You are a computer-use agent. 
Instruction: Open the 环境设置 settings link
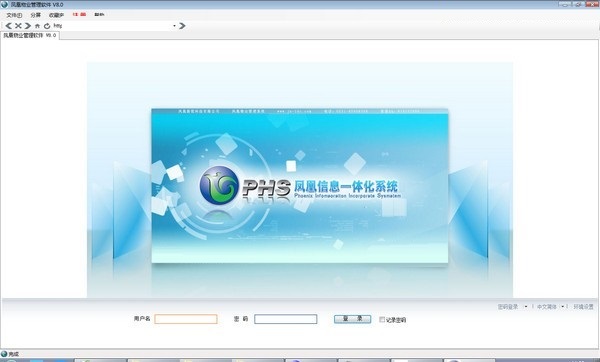tap(583, 307)
